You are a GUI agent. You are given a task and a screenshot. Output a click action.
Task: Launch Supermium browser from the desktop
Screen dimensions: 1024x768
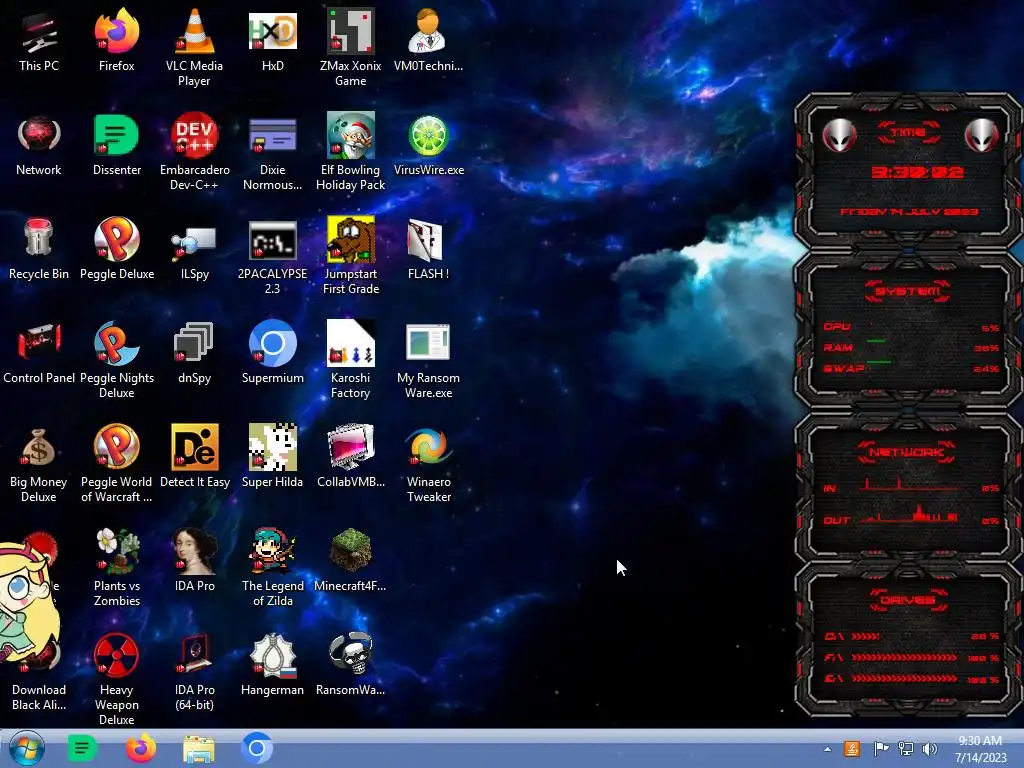point(272,353)
